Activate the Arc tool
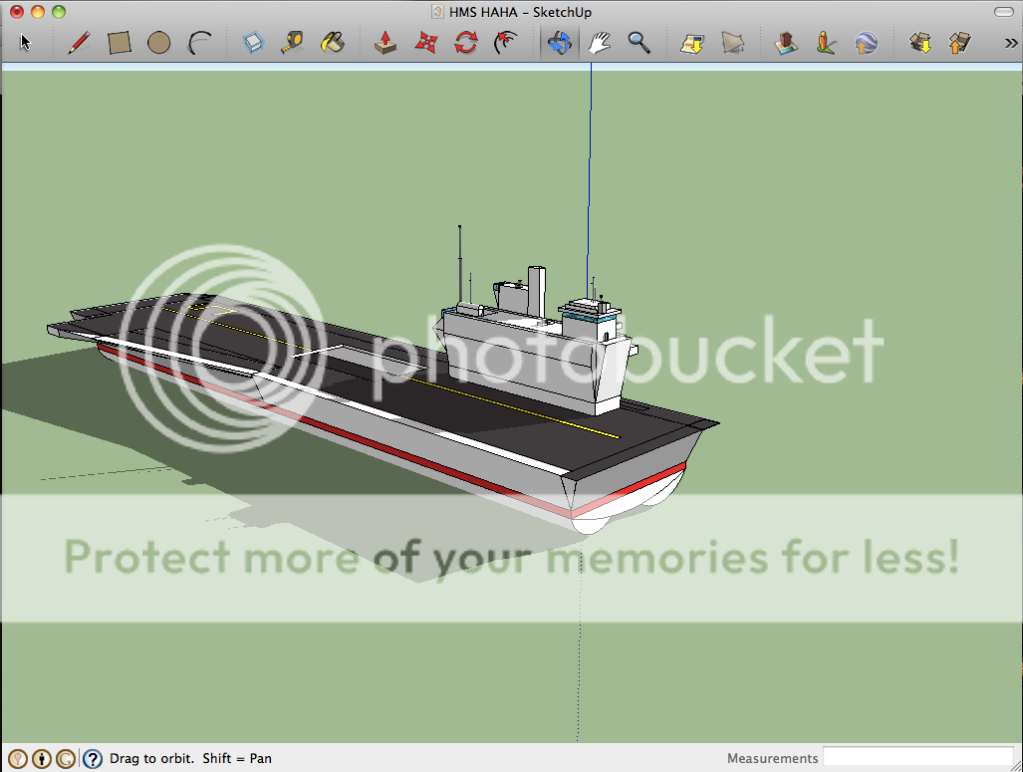This screenshot has width=1023, height=772. (200, 42)
